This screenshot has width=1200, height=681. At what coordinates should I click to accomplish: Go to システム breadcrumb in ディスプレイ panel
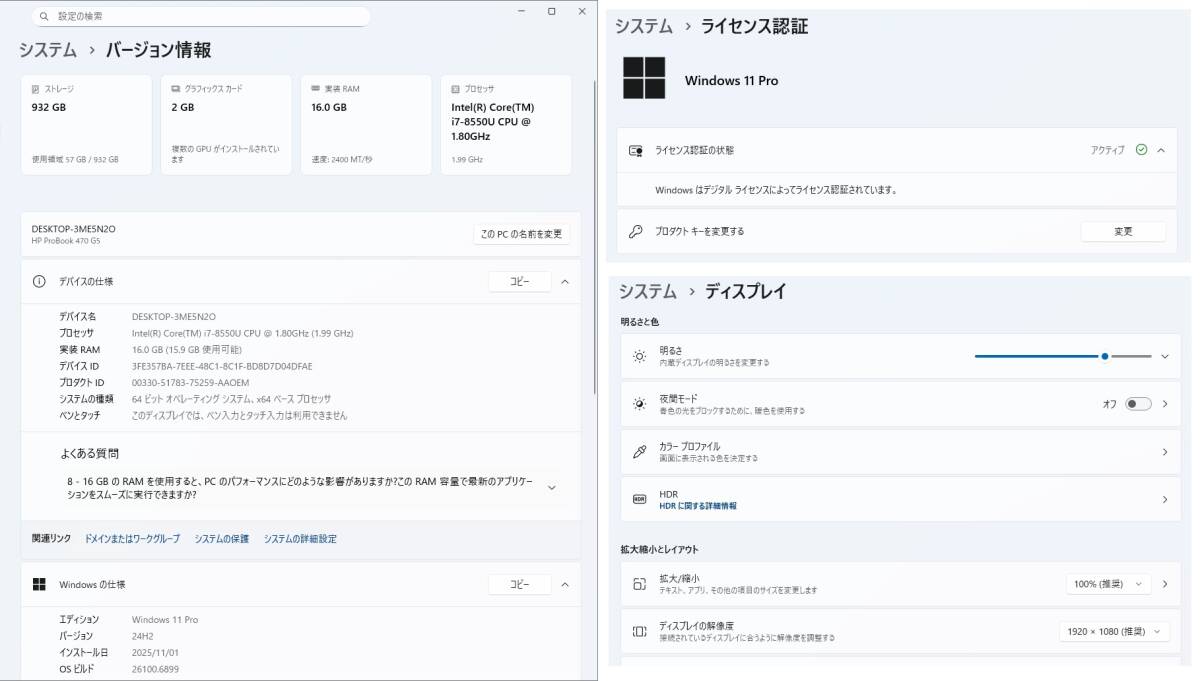(647, 291)
